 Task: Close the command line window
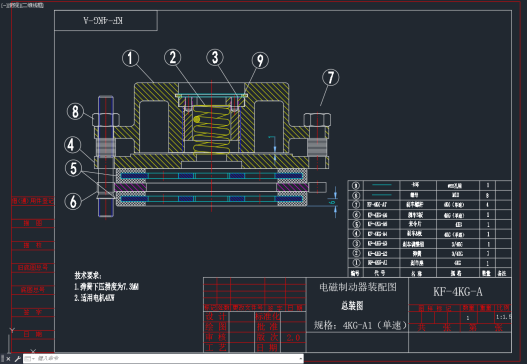pos(8,359)
